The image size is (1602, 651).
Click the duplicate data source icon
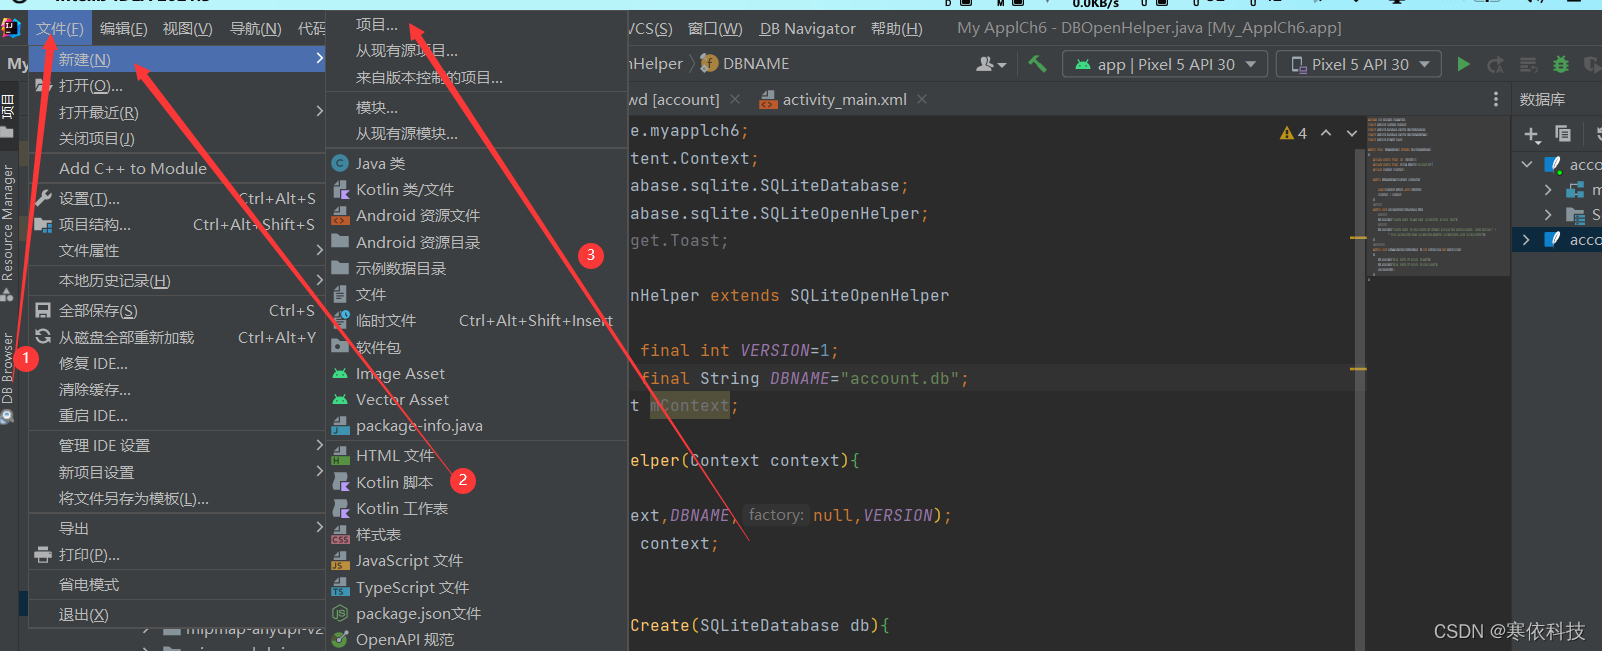(x=1563, y=134)
